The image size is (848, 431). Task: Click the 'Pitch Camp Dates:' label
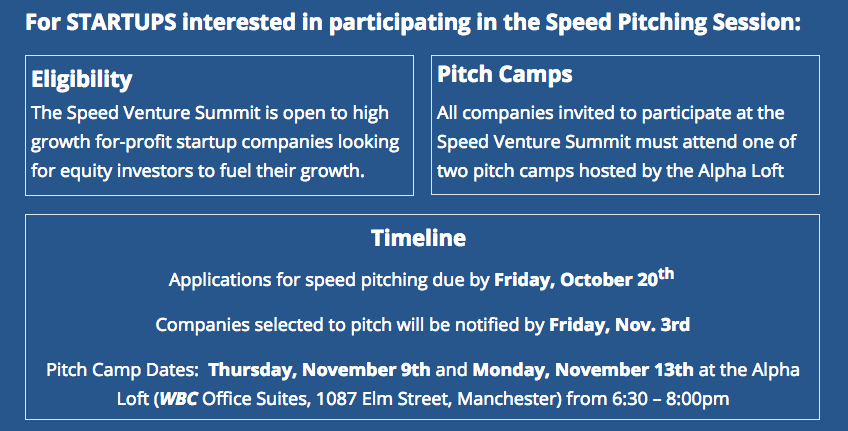click(122, 370)
